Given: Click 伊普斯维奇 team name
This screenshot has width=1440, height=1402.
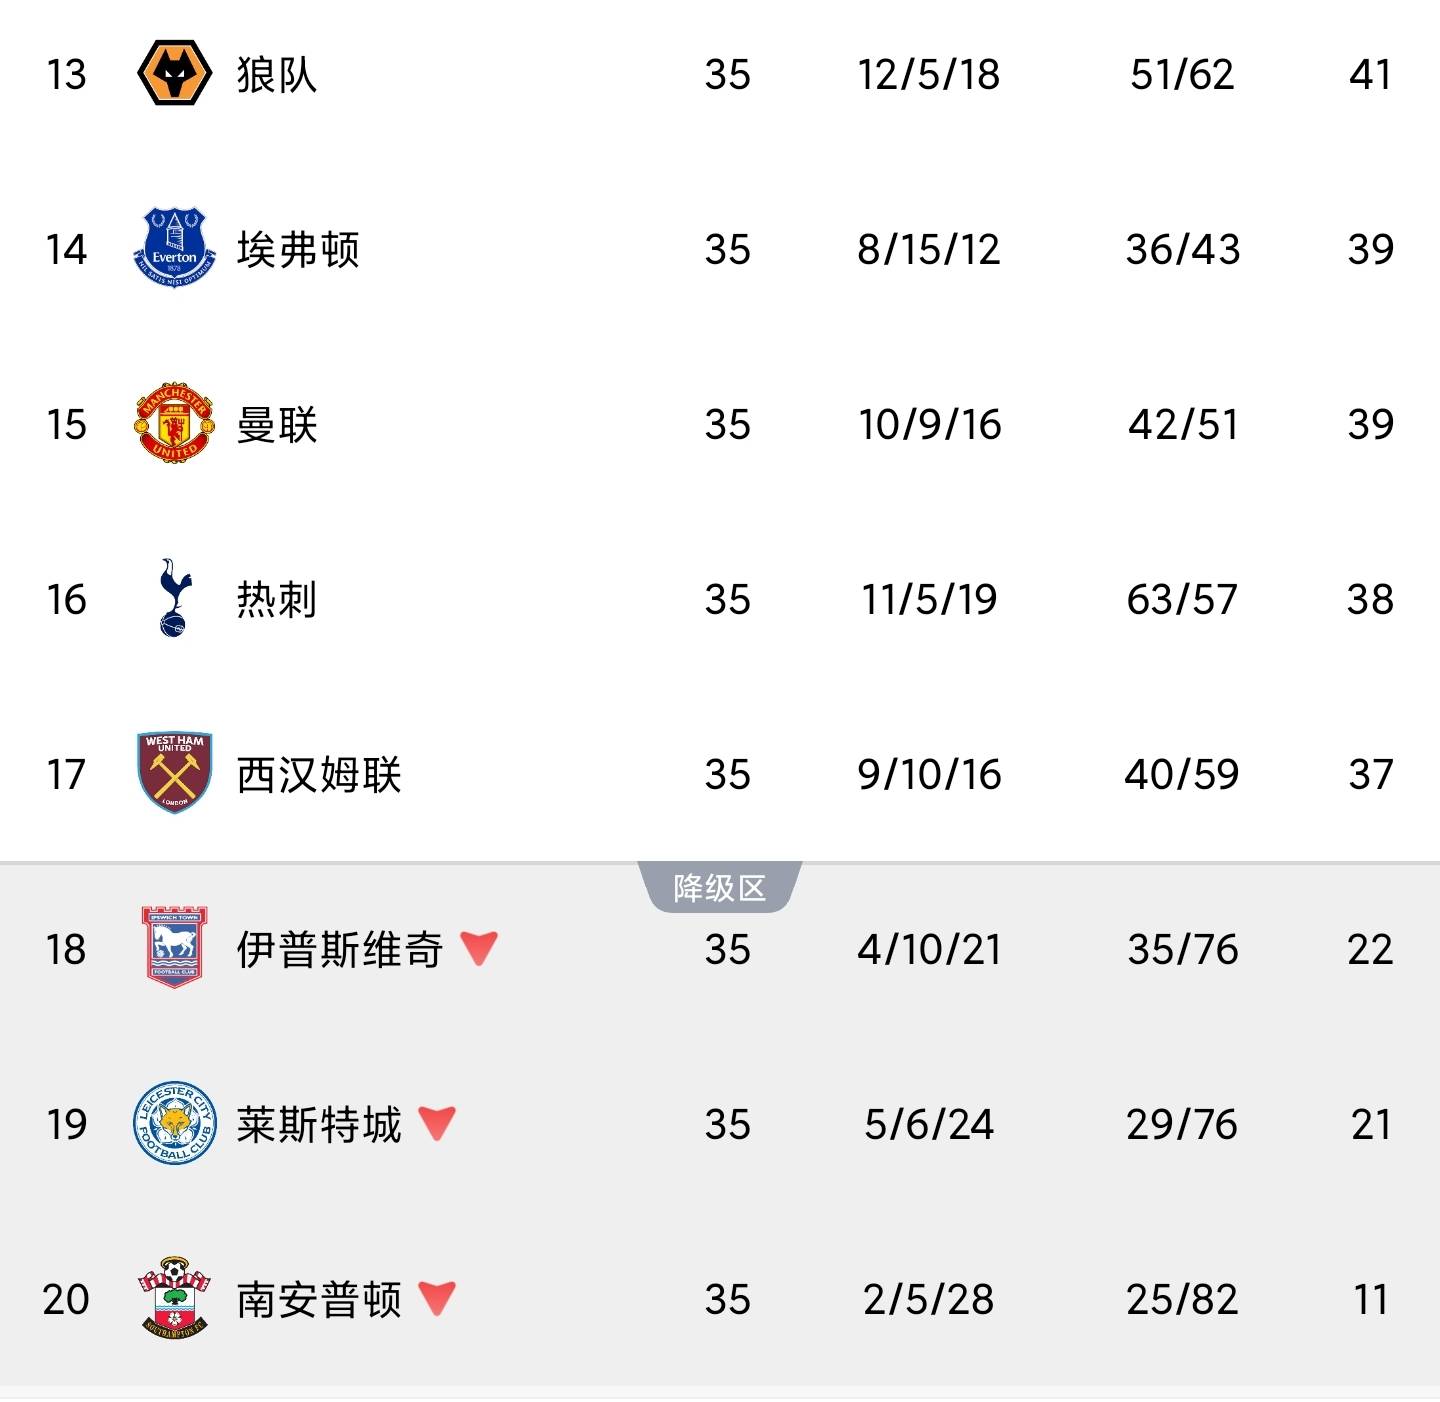Looking at the screenshot, I should [340, 950].
